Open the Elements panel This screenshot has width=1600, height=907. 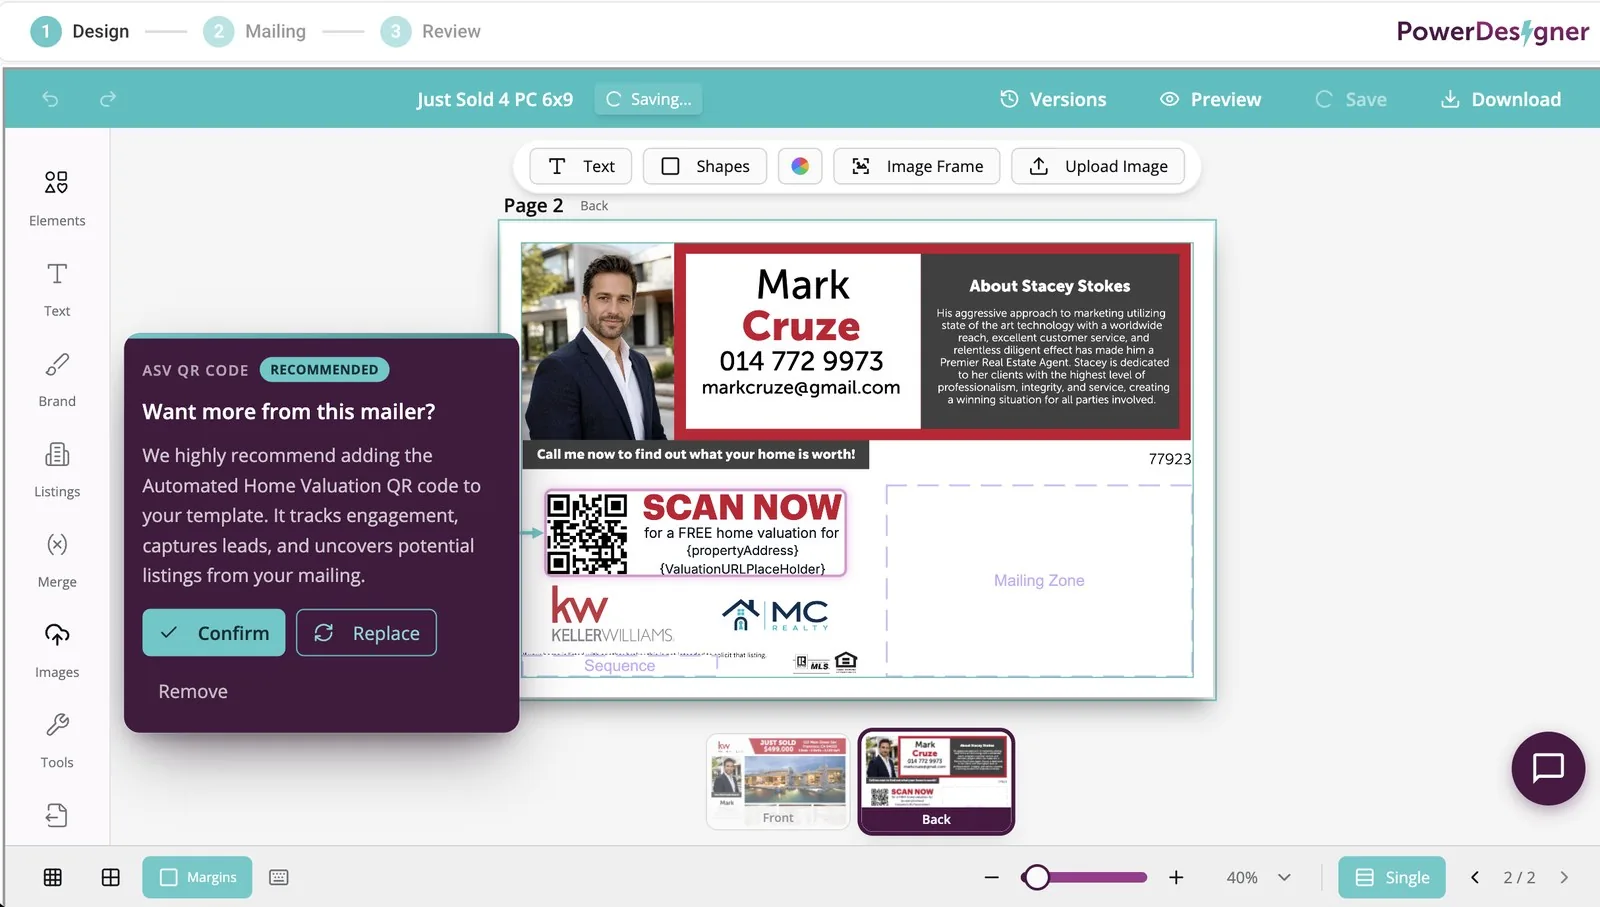point(57,198)
